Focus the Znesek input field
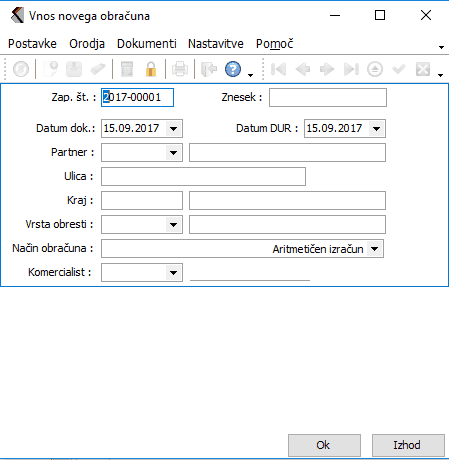 tap(328, 97)
